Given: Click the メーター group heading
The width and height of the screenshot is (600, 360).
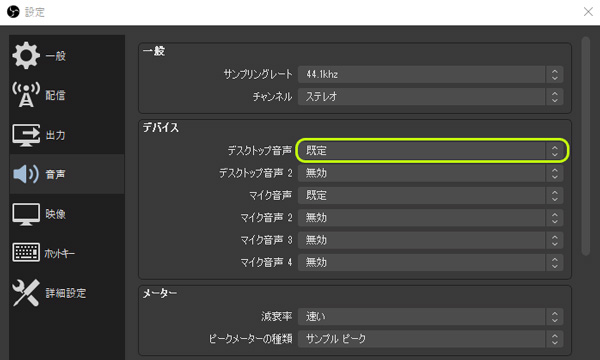Looking at the screenshot, I should tap(160, 293).
